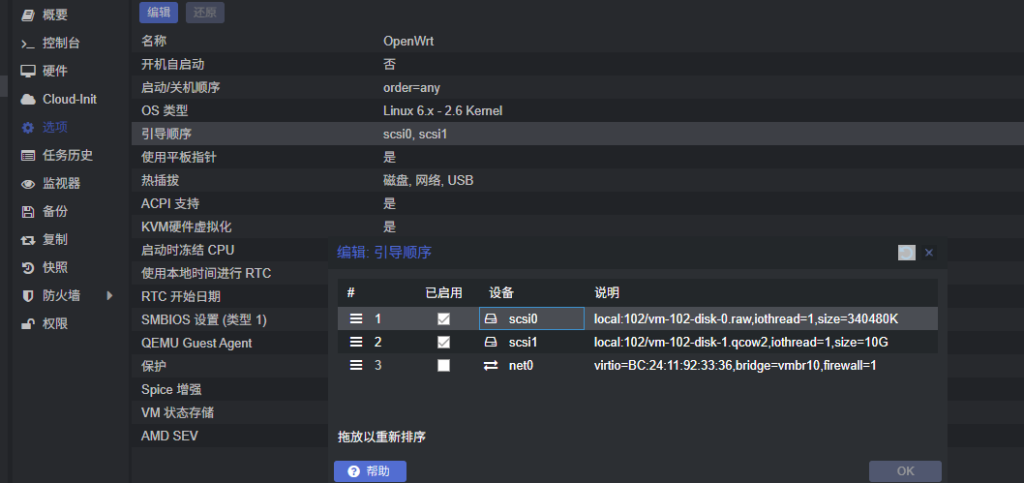Click the drag handle for scsi1 row
1024x483 pixels.
point(355,342)
